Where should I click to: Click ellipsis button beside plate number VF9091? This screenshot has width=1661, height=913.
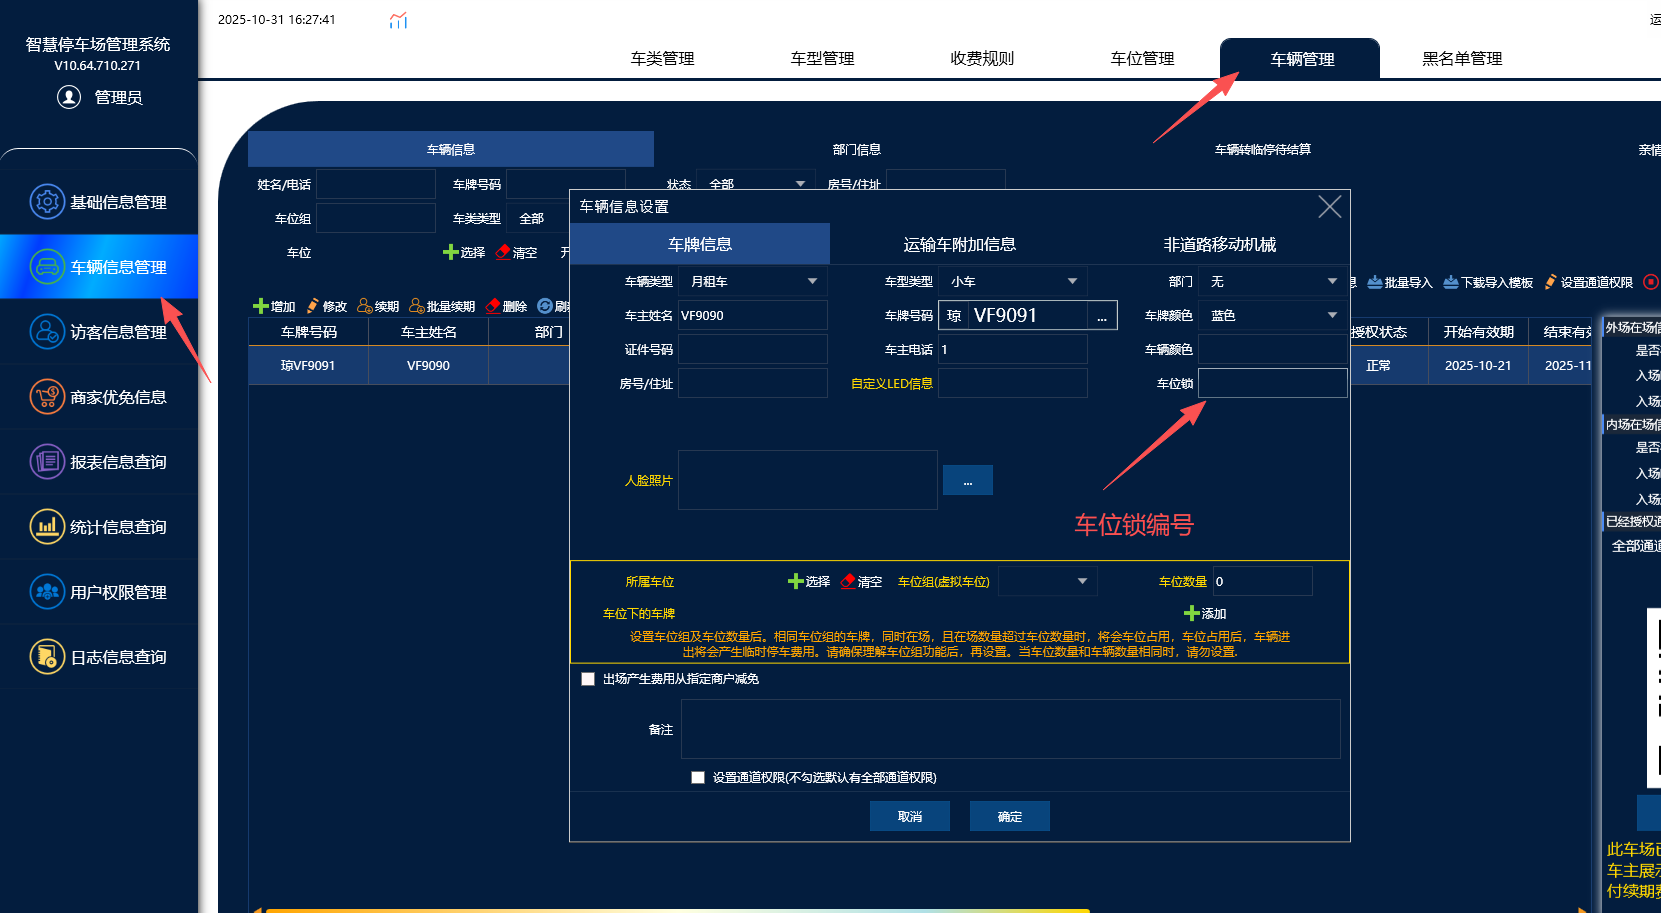pyautogui.click(x=1102, y=316)
